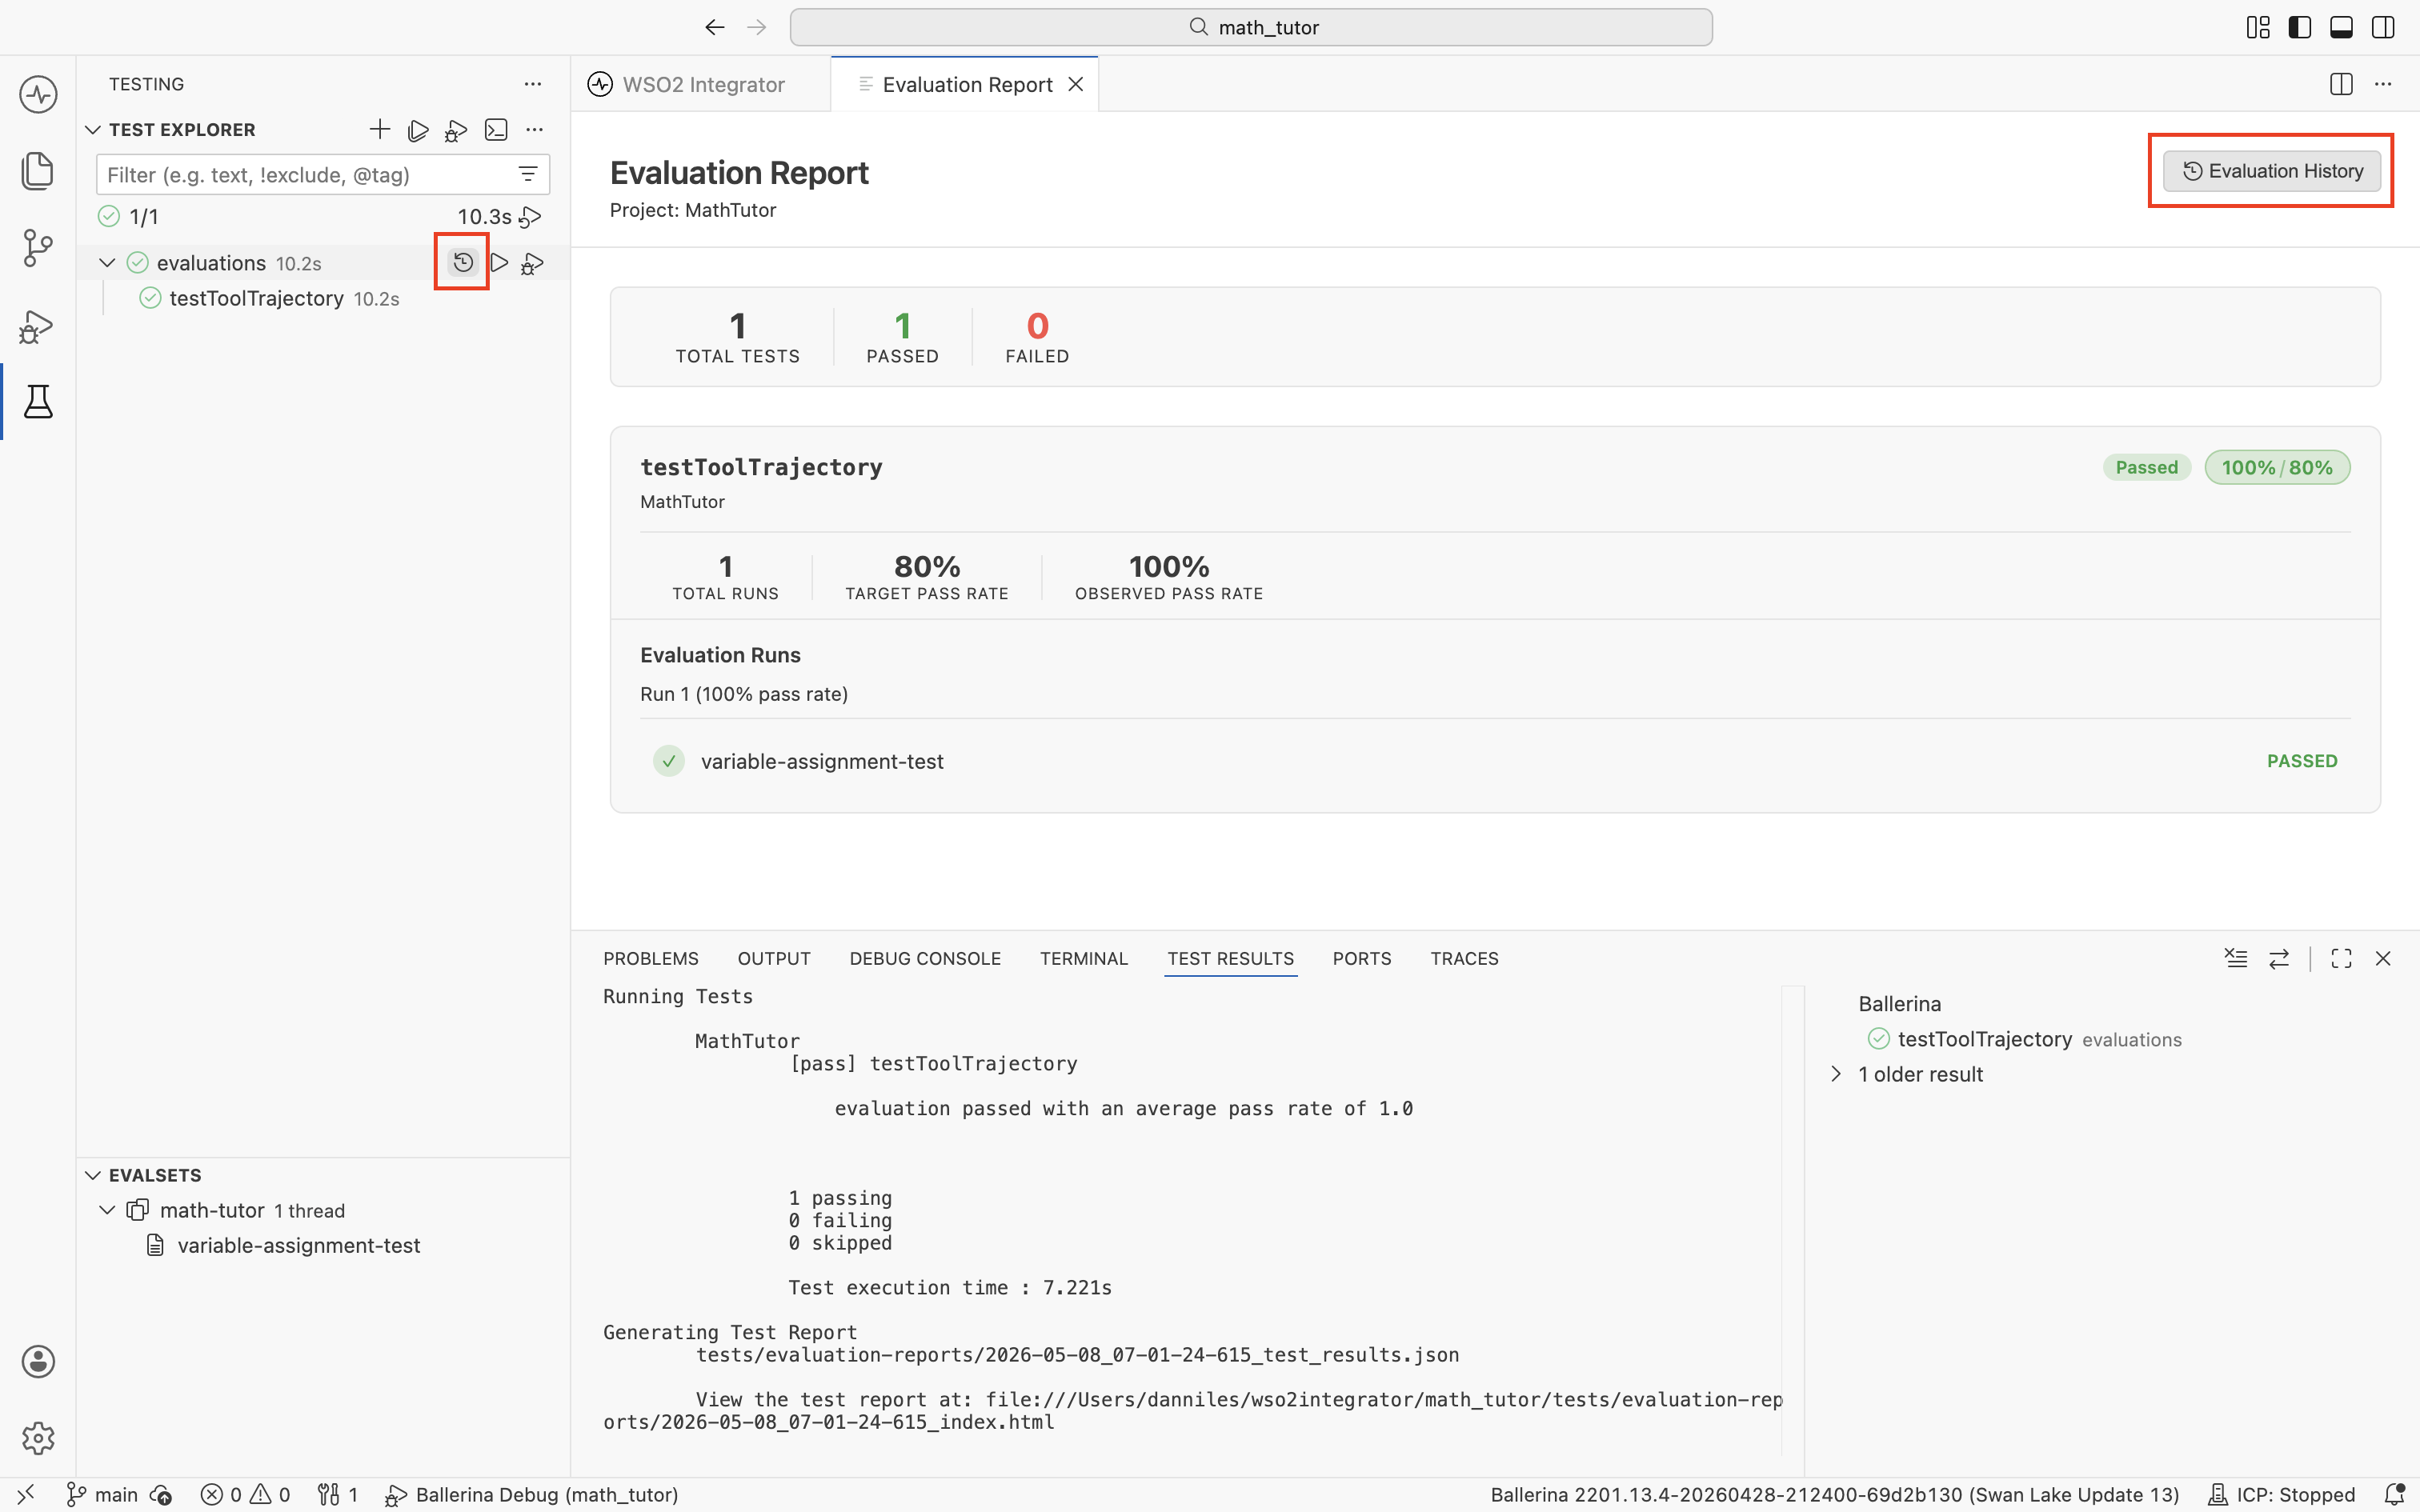Image resolution: width=2420 pixels, height=1512 pixels.
Task: Toggle the bottom panel visibility
Action: pyautogui.click(x=2341, y=27)
